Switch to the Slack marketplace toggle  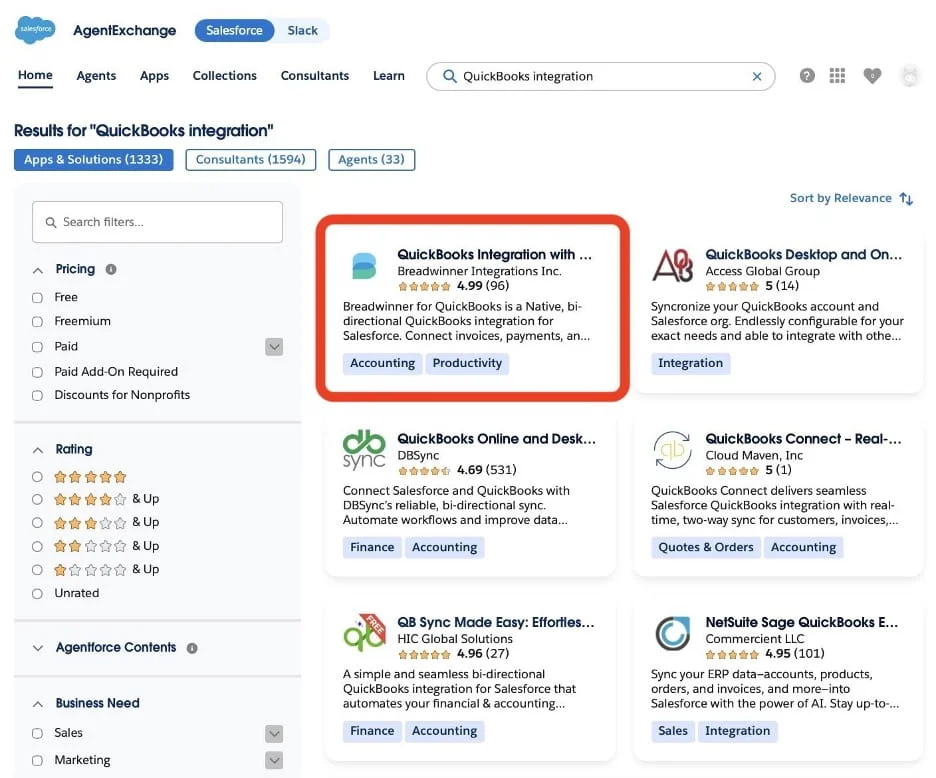click(x=302, y=30)
